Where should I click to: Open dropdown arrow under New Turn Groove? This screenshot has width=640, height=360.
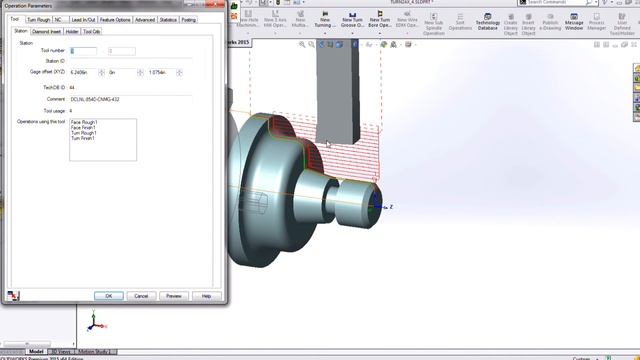tap(352, 33)
